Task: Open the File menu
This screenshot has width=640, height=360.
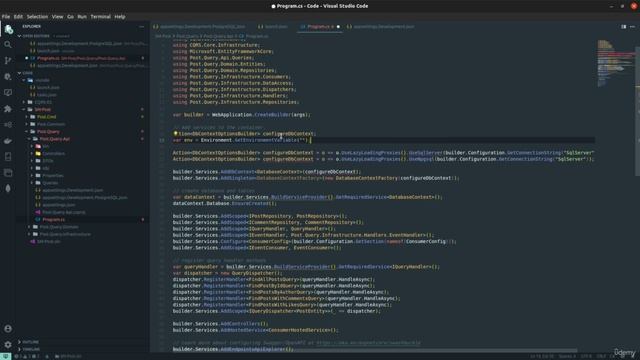Action: click(x=6, y=17)
